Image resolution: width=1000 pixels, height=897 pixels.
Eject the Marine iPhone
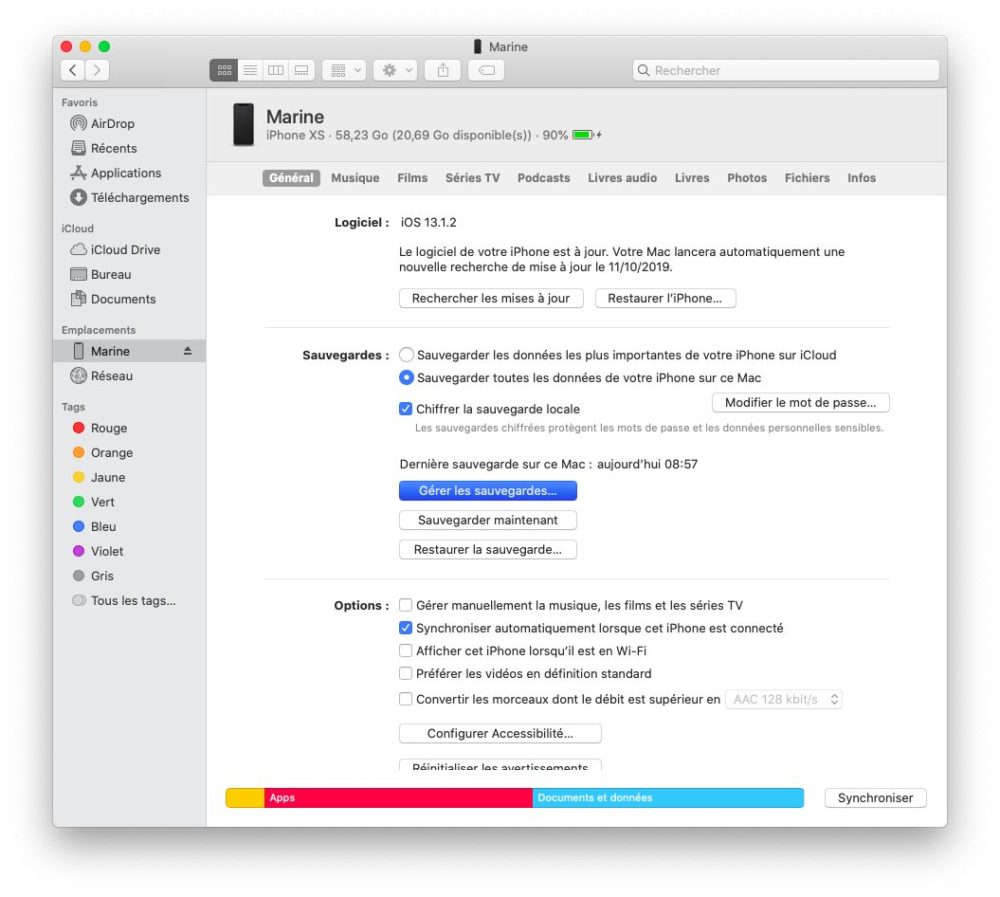pos(188,351)
